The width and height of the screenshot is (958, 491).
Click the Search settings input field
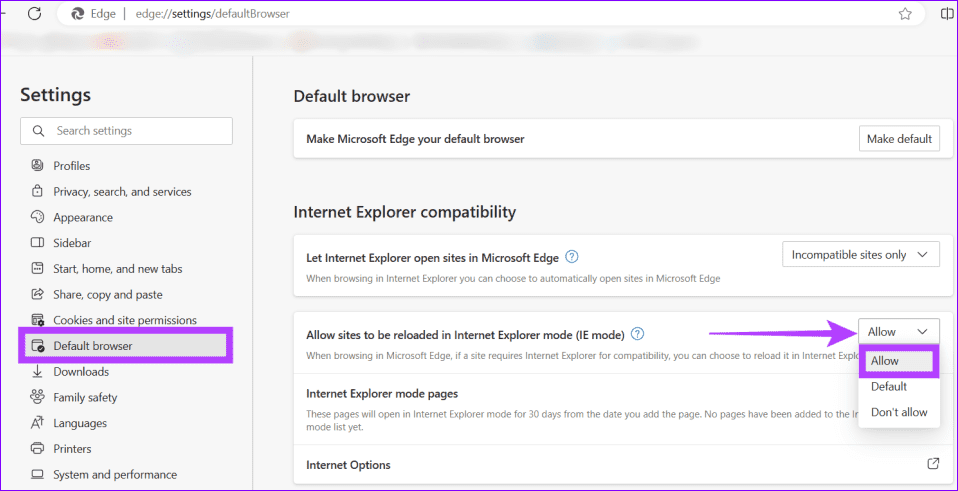126,131
